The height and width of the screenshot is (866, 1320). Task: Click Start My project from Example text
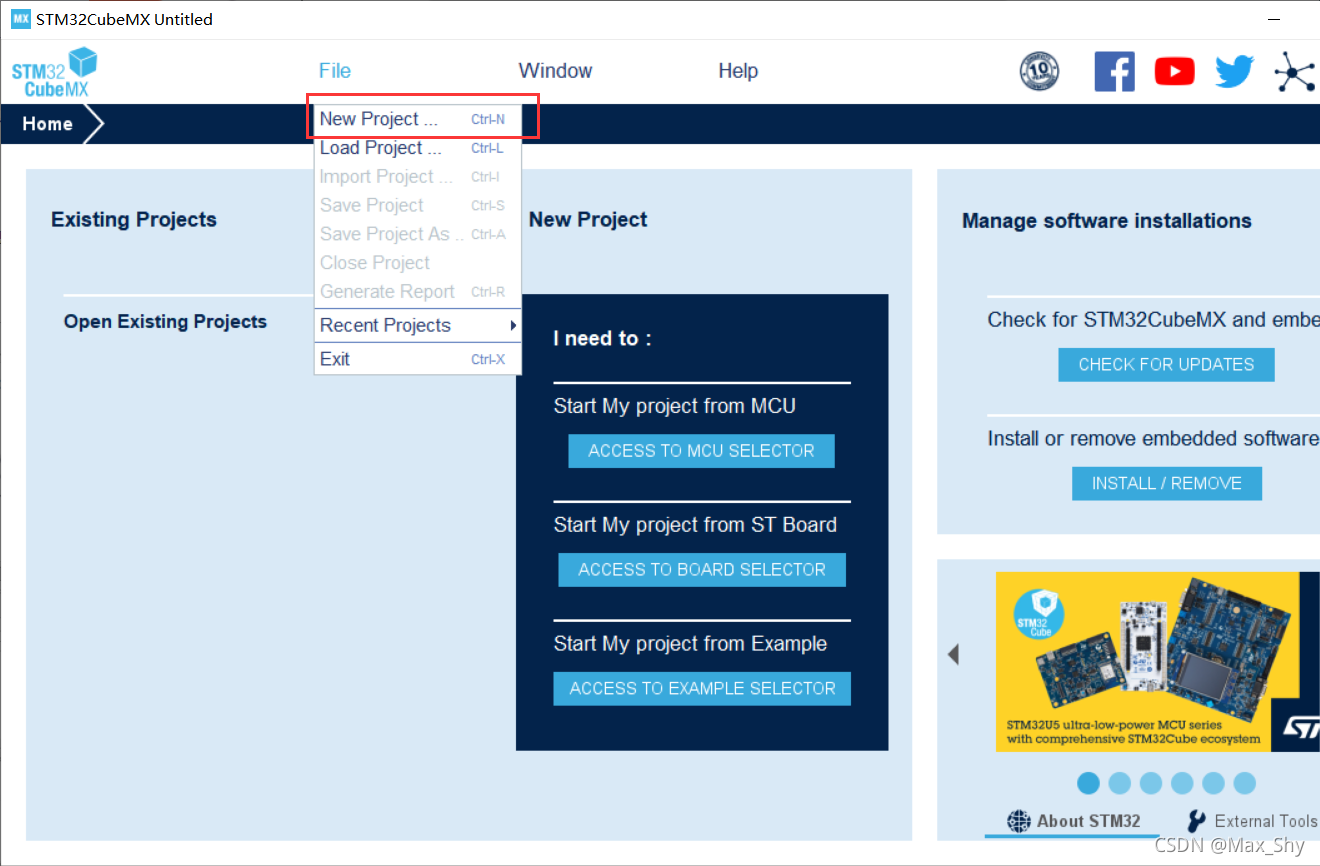click(x=690, y=644)
